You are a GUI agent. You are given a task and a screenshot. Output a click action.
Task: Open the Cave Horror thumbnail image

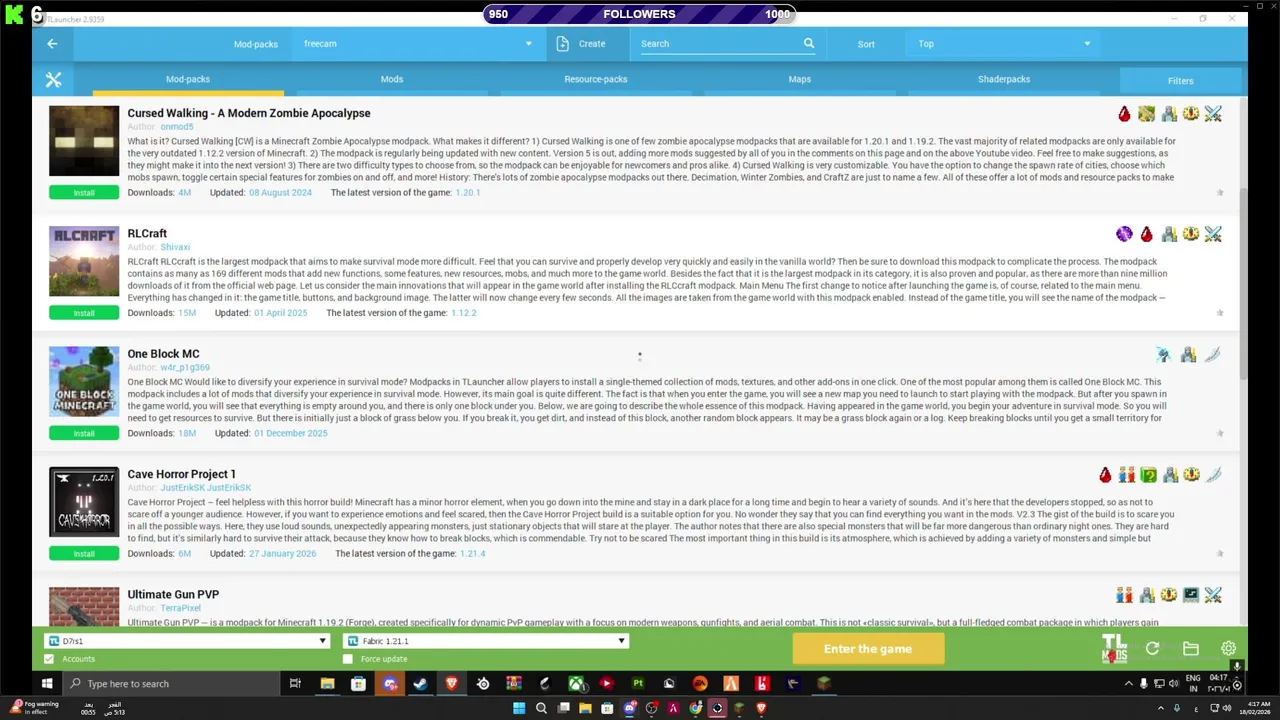coord(84,501)
